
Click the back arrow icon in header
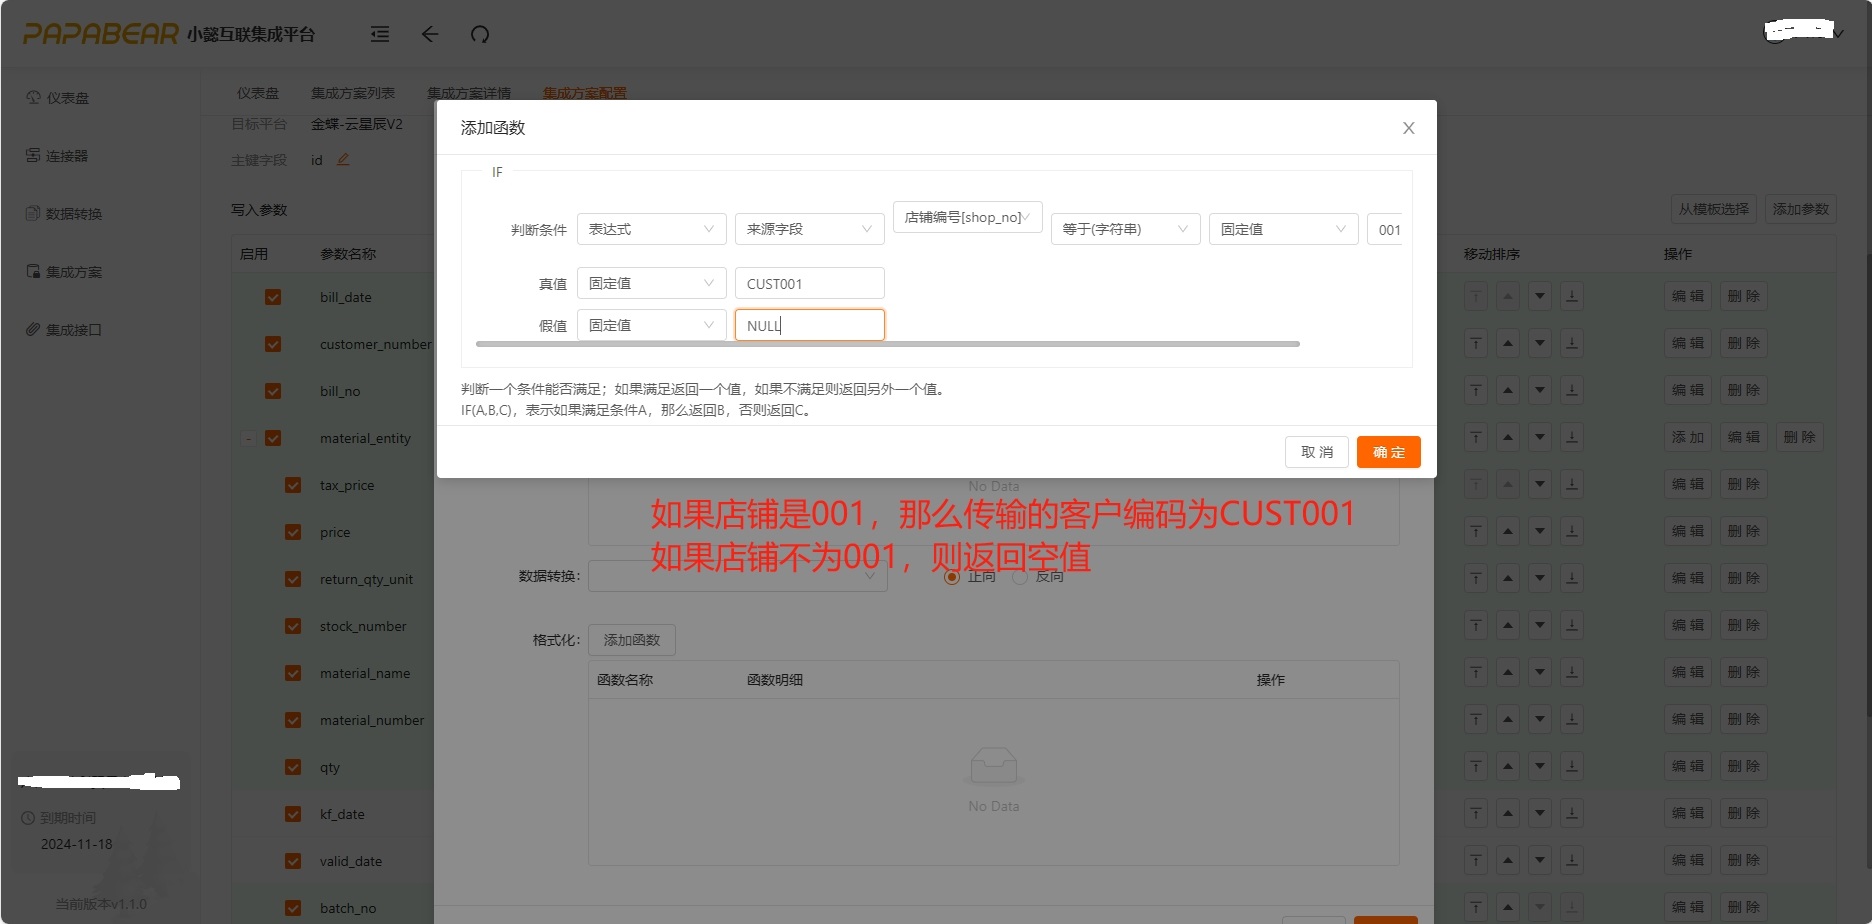[430, 35]
